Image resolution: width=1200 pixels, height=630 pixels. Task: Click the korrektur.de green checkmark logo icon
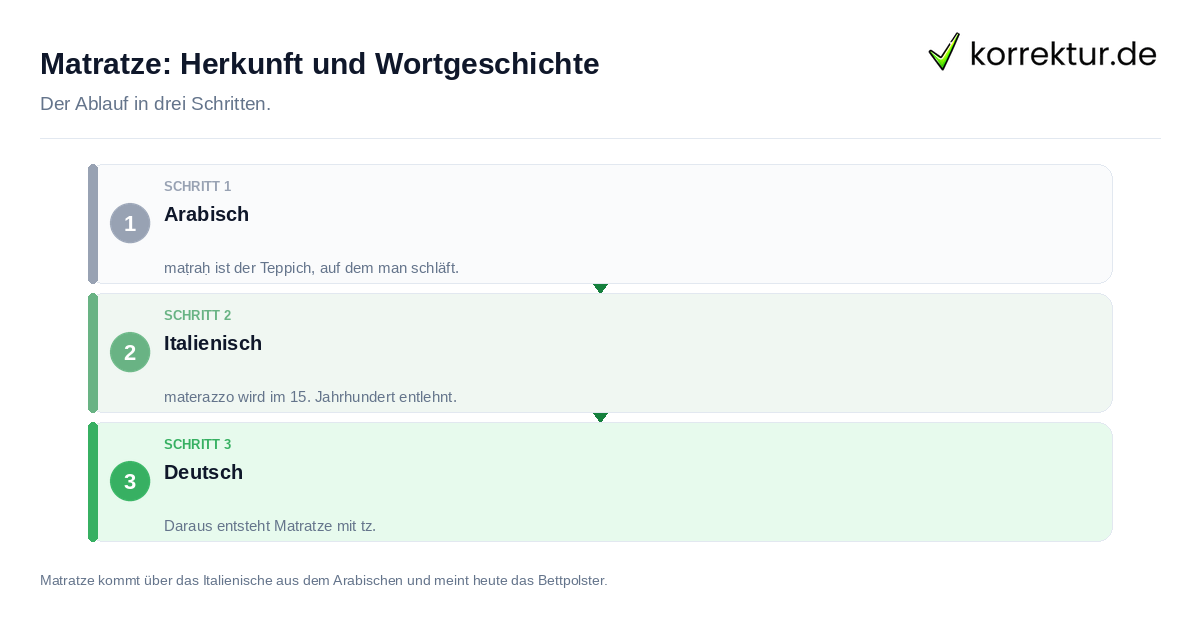pyautogui.click(x=944, y=52)
